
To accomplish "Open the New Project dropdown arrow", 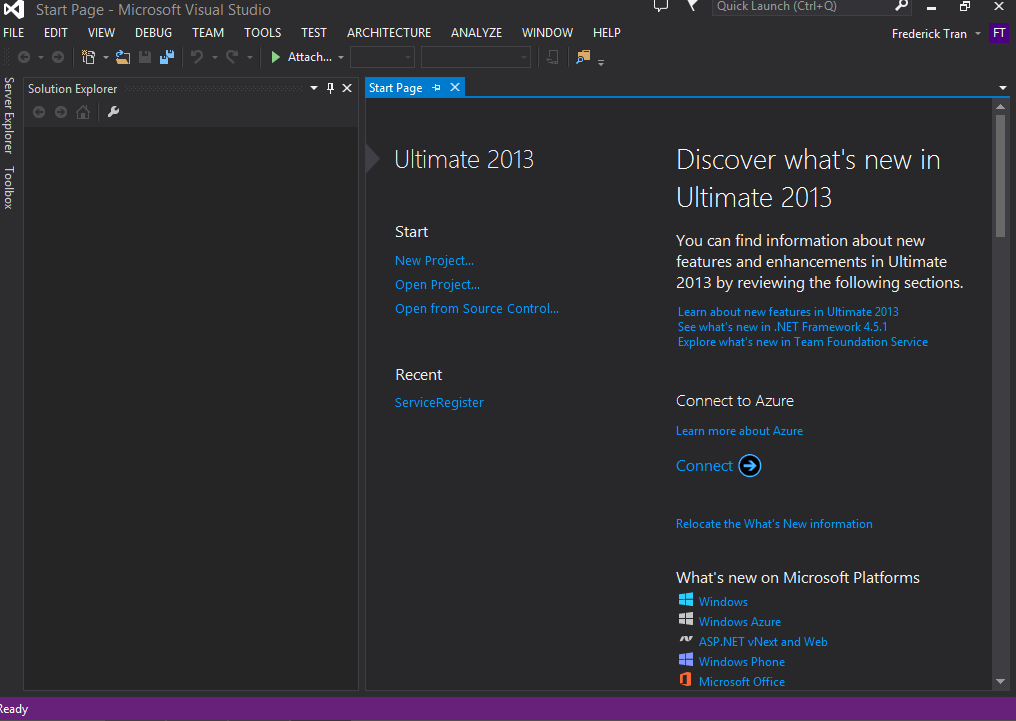I will click(x=106, y=58).
